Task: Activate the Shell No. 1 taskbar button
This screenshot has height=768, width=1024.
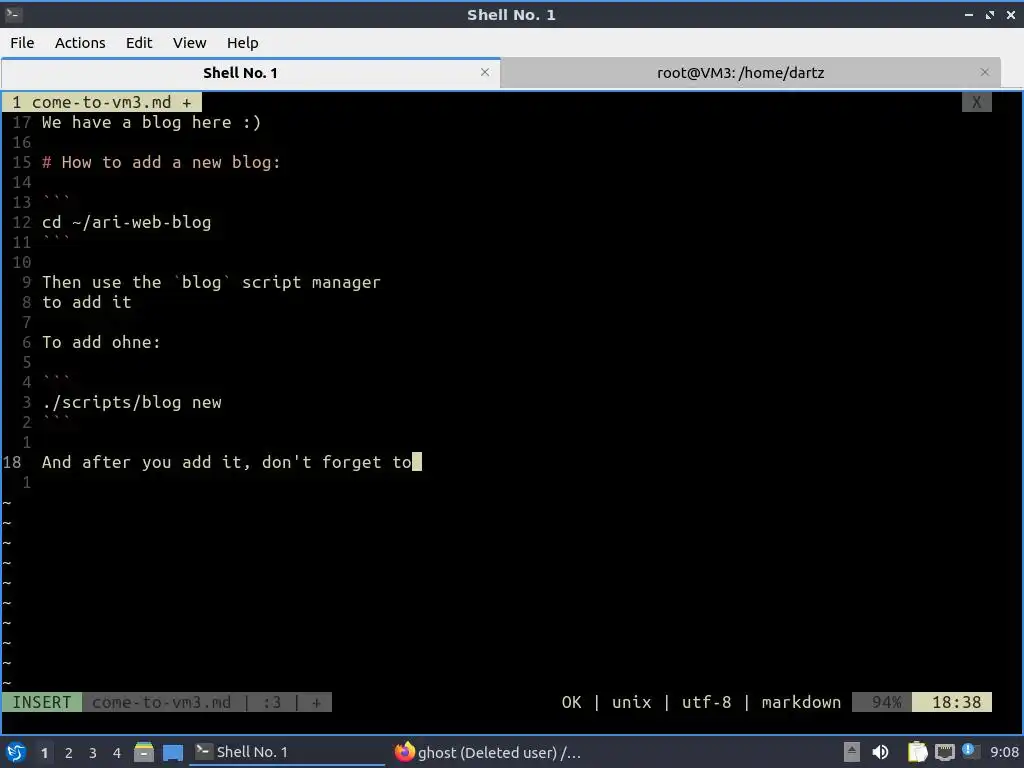Action: (x=287, y=752)
